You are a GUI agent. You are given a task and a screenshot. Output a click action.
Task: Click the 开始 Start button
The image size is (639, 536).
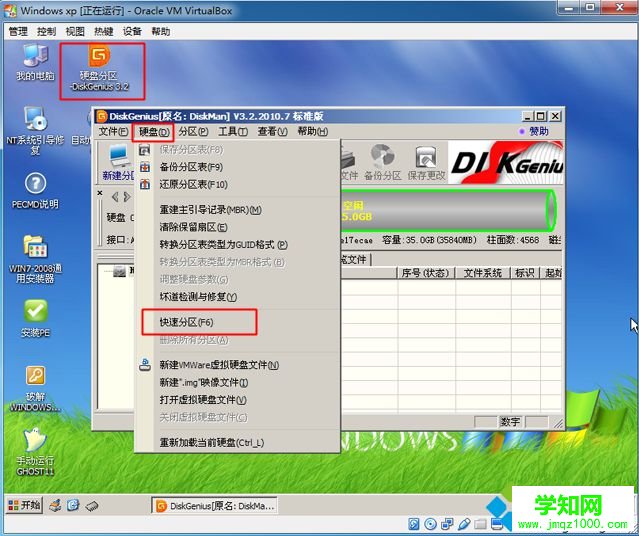pos(24,505)
